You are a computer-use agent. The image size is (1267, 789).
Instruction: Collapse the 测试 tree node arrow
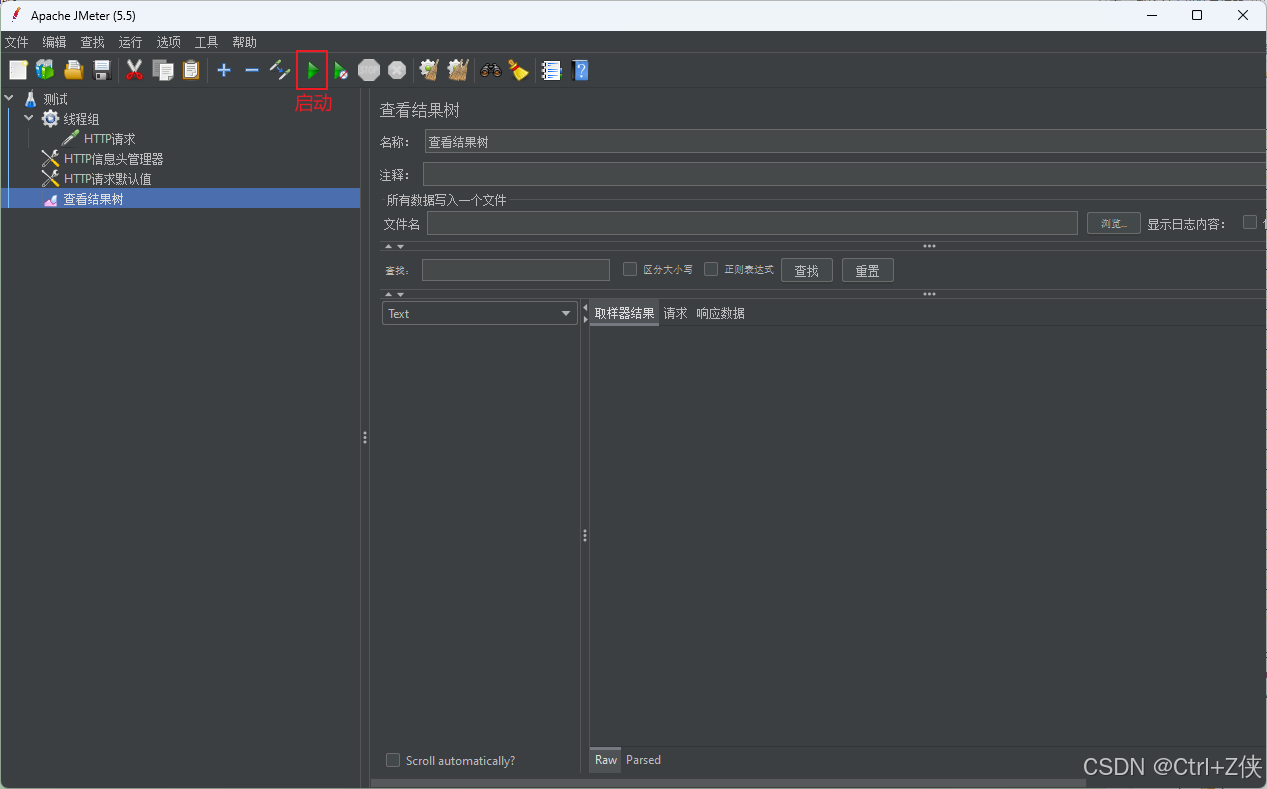click(x=10, y=99)
